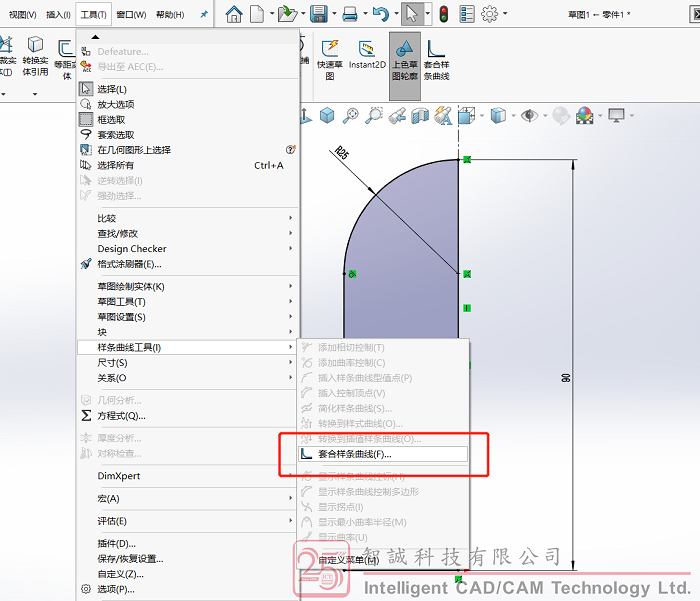Expand the New document dropdown arrow
Screen dimensions: 700x601
(271, 14)
